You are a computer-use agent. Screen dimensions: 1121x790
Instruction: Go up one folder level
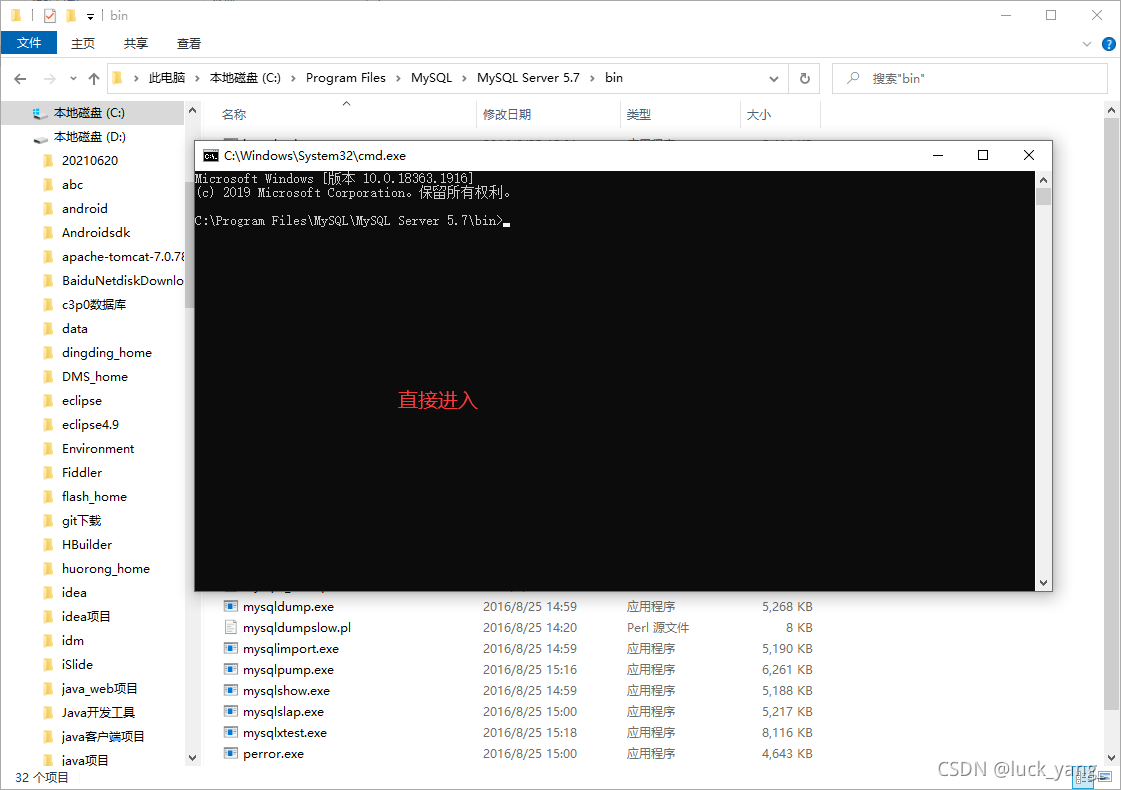pyautogui.click(x=94, y=79)
